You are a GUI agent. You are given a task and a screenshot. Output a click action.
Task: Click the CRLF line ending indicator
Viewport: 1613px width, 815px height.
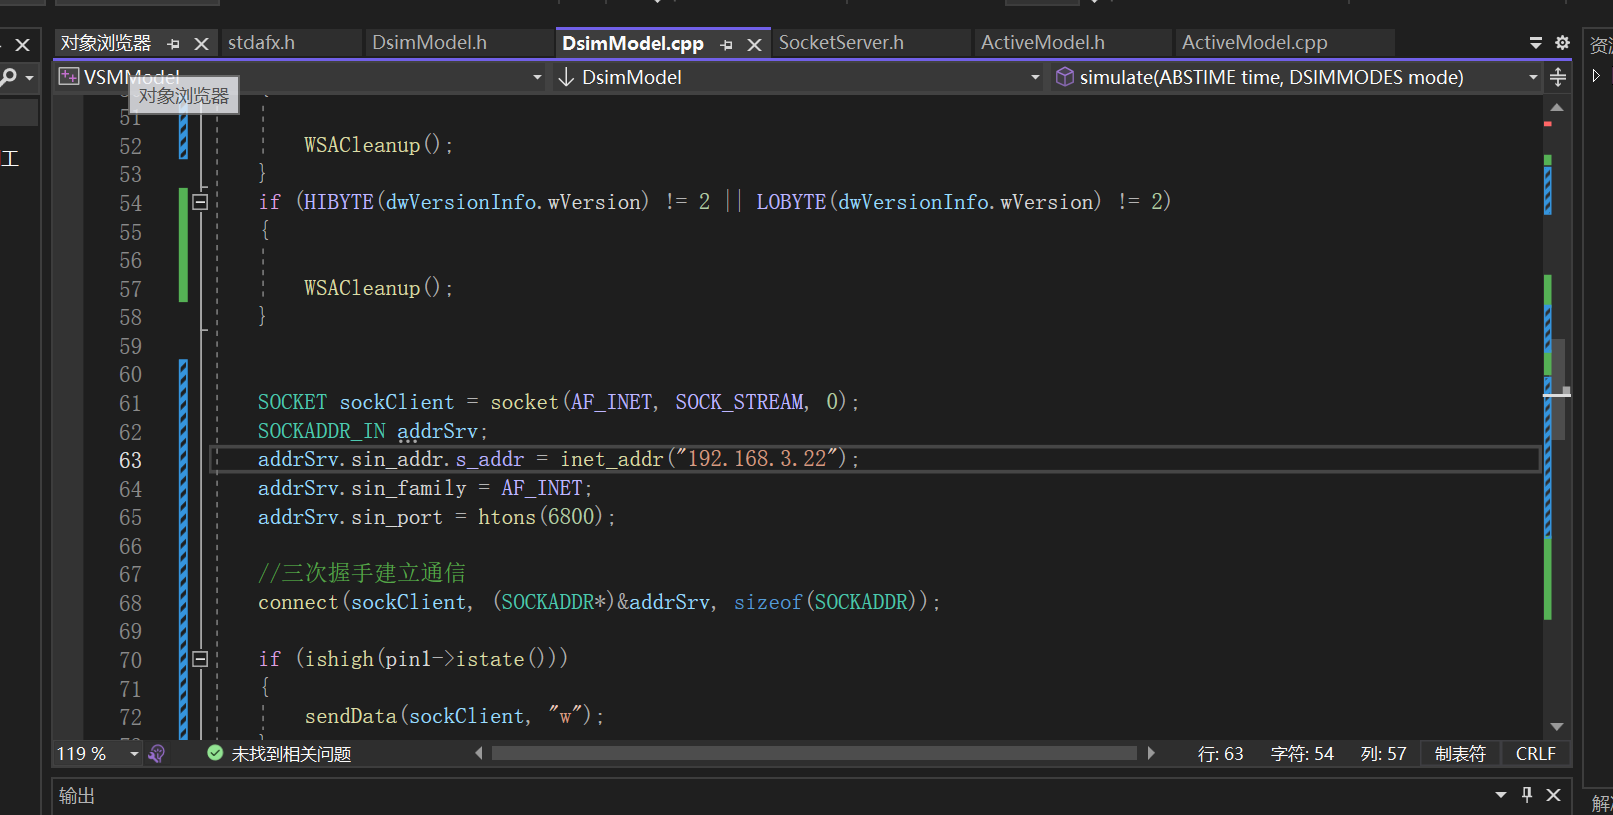(x=1535, y=753)
